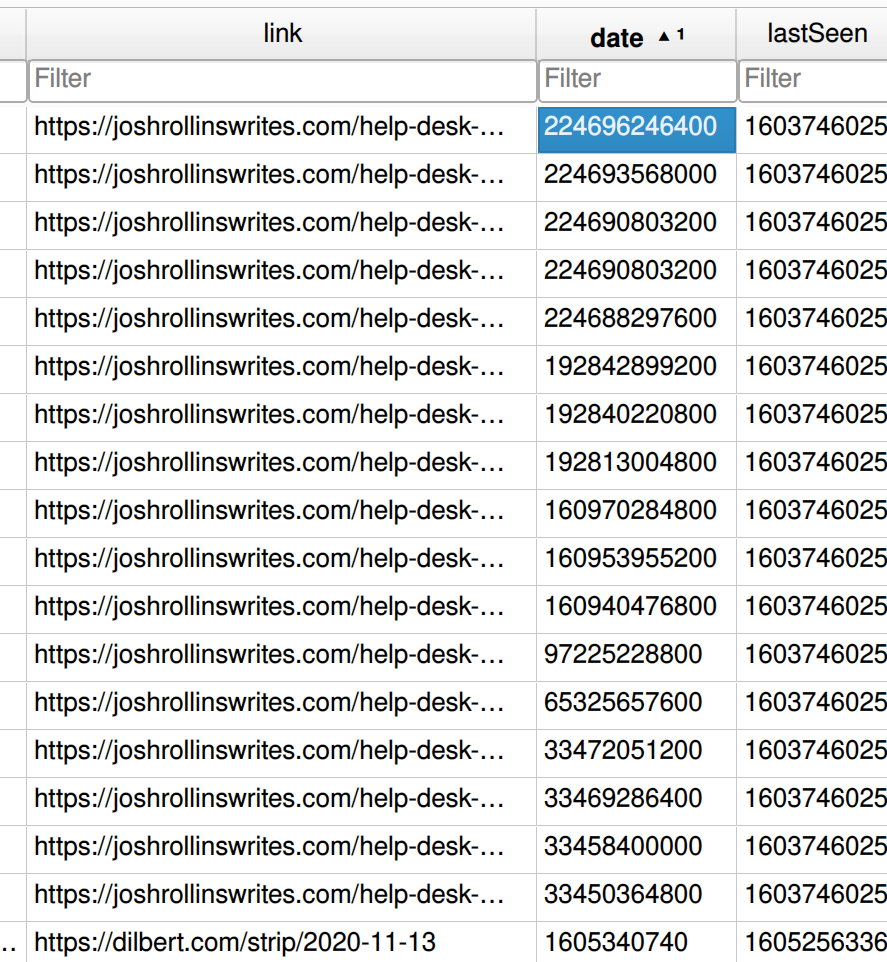The width and height of the screenshot is (887, 962).
Task: Click the sort ascending arrow in date header
Action: click(664, 36)
